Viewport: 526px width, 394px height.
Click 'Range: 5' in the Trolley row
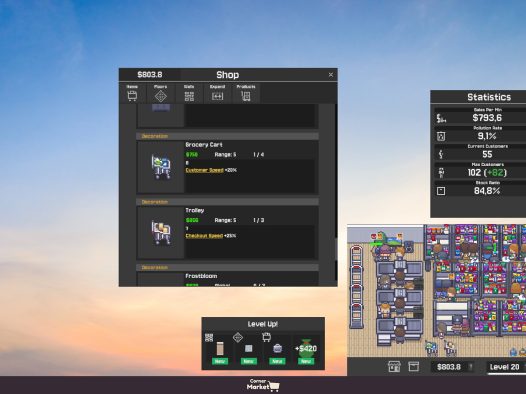[225, 220]
